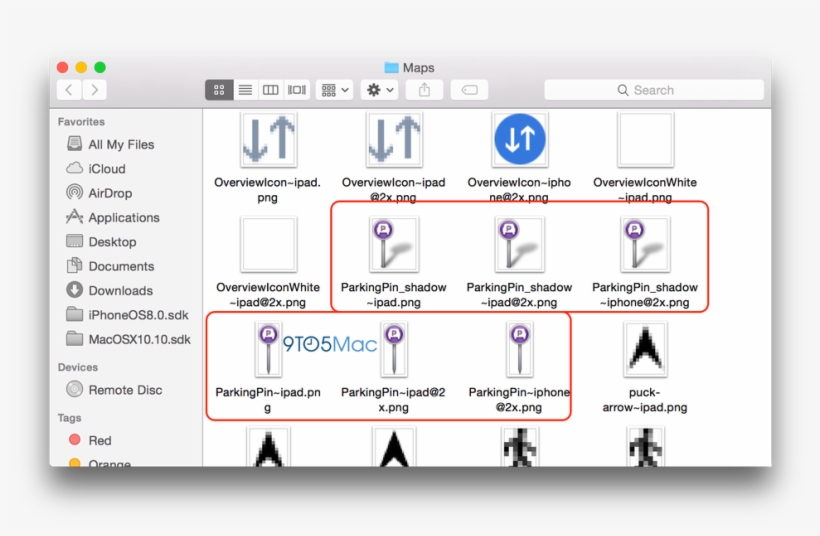
Task: Go back with the left chevron
Action: 69,90
